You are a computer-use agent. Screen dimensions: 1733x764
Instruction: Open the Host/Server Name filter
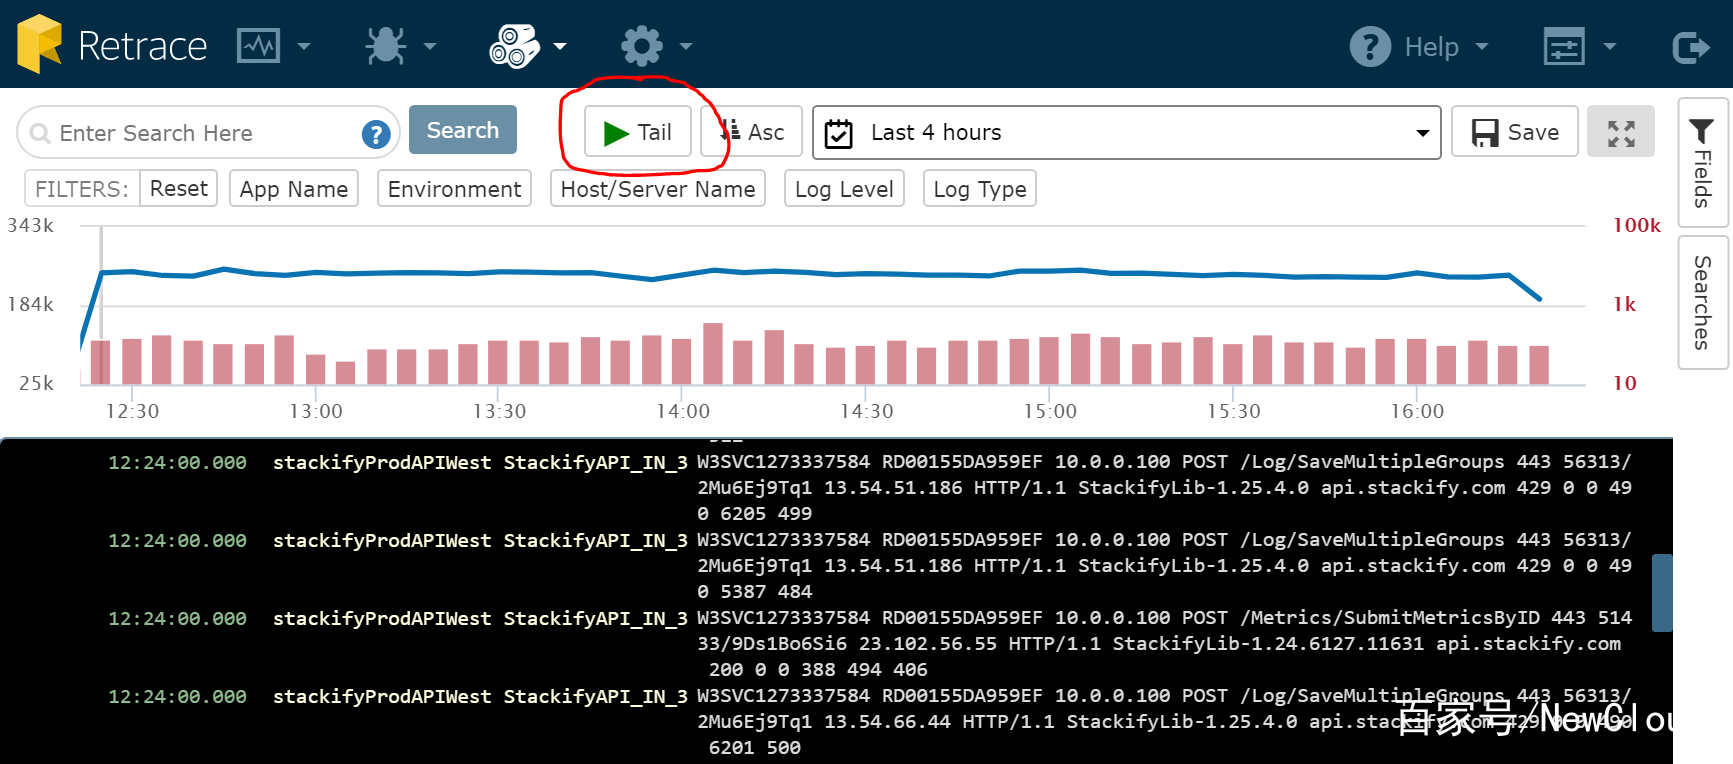658,189
